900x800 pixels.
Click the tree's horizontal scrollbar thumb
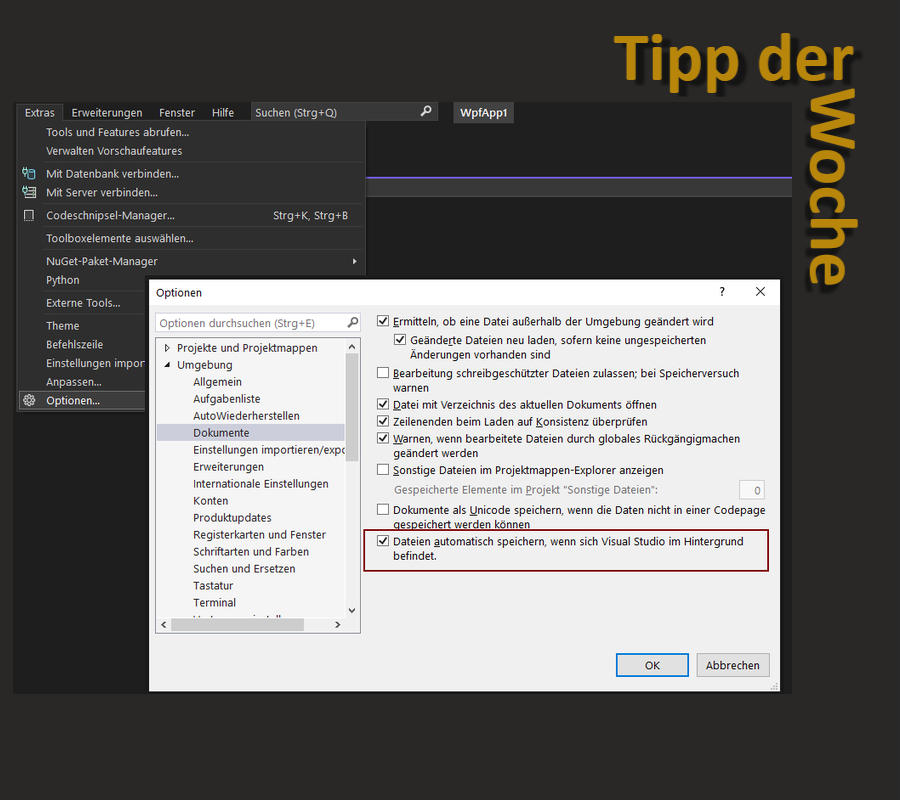click(238, 625)
